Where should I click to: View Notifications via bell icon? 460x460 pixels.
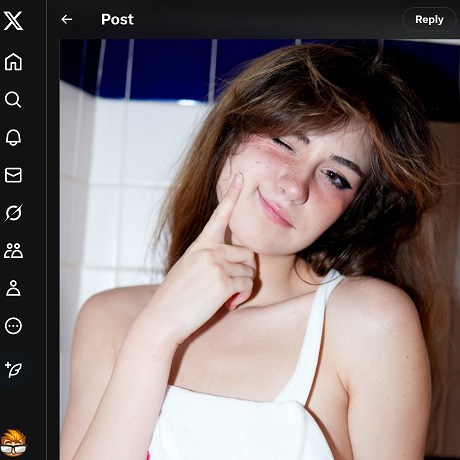(x=13, y=137)
